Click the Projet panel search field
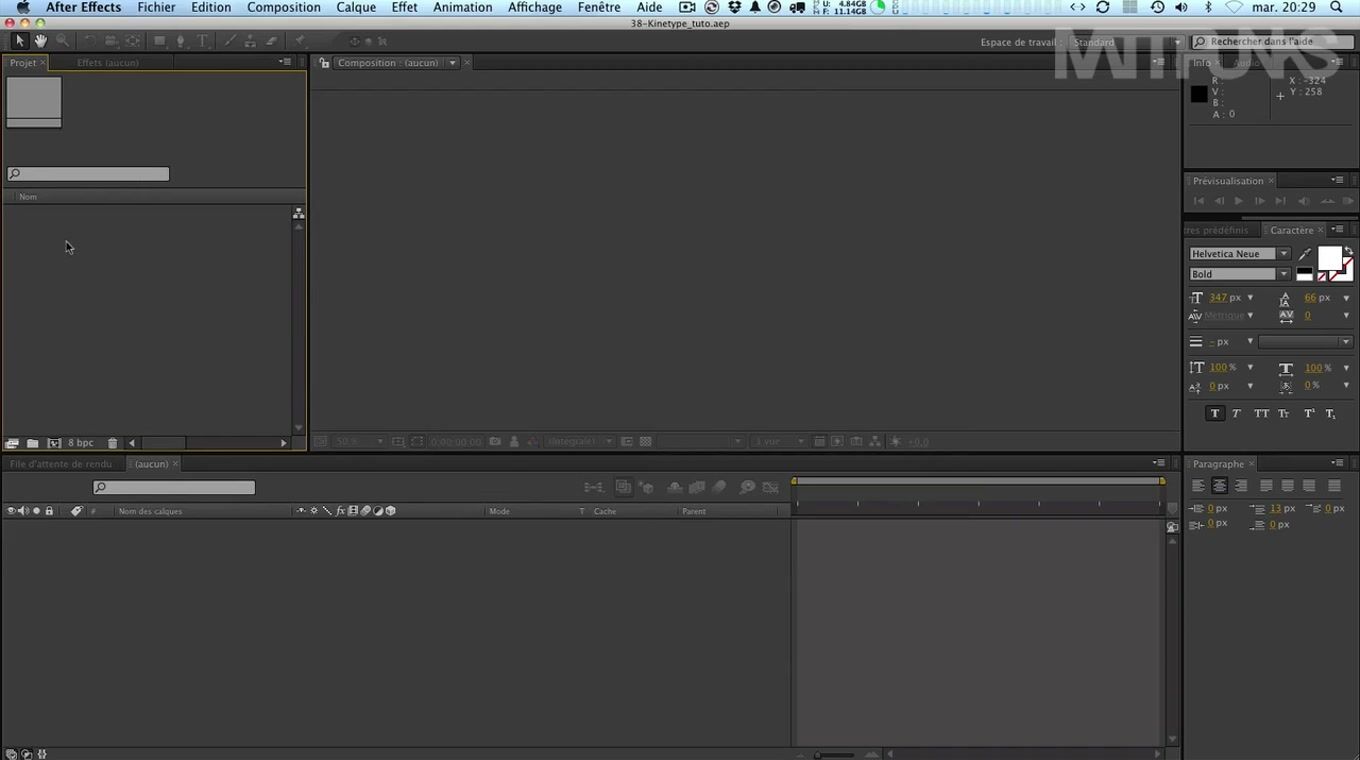 click(89, 174)
